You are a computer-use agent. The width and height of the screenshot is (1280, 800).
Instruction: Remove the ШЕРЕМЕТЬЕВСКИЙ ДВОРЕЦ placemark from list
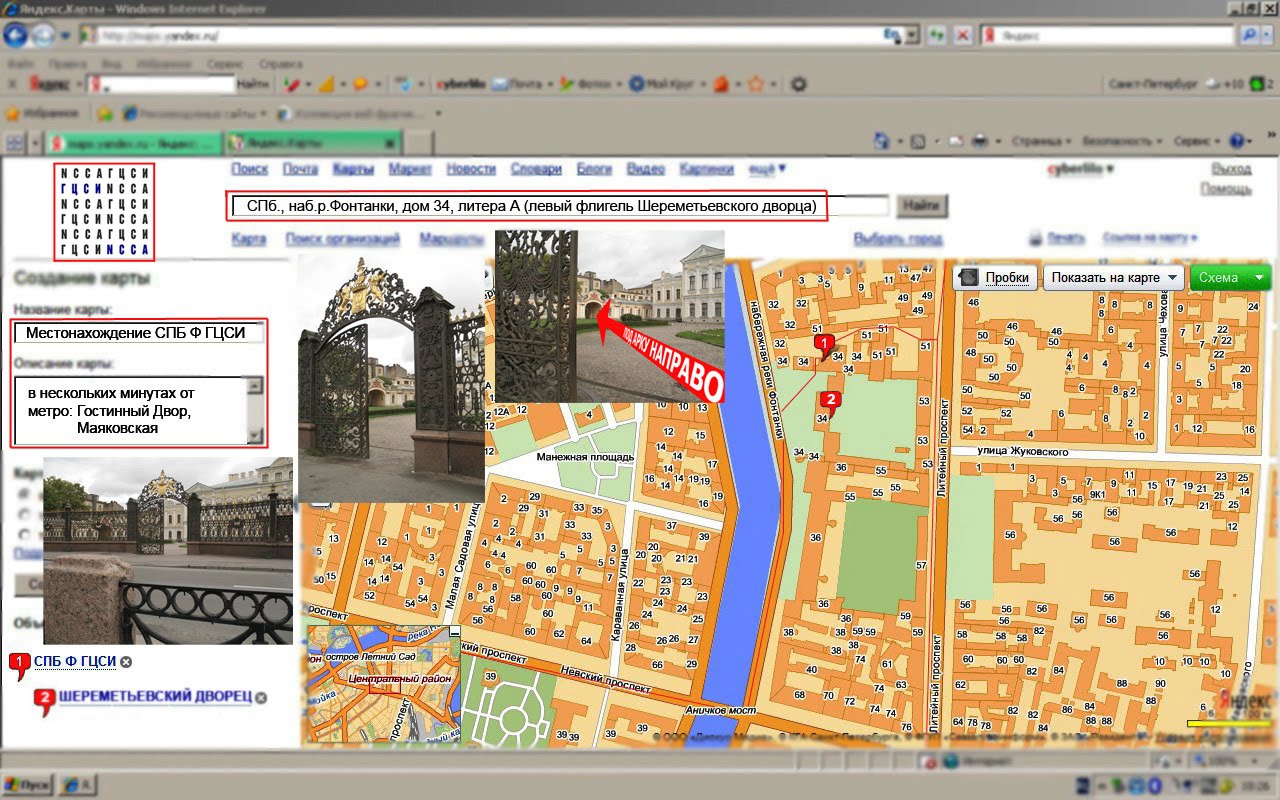[x=261, y=698]
